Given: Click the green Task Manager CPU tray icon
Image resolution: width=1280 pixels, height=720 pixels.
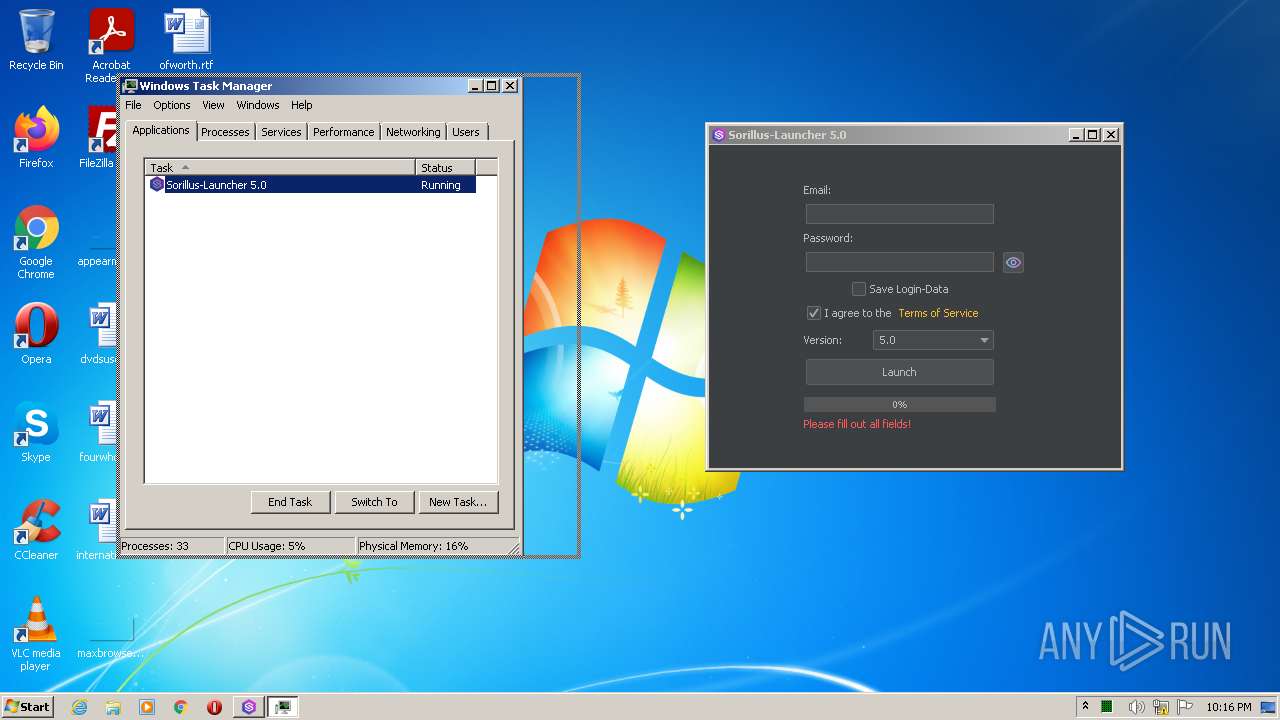Looking at the screenshot, I should pos(1108,707).
